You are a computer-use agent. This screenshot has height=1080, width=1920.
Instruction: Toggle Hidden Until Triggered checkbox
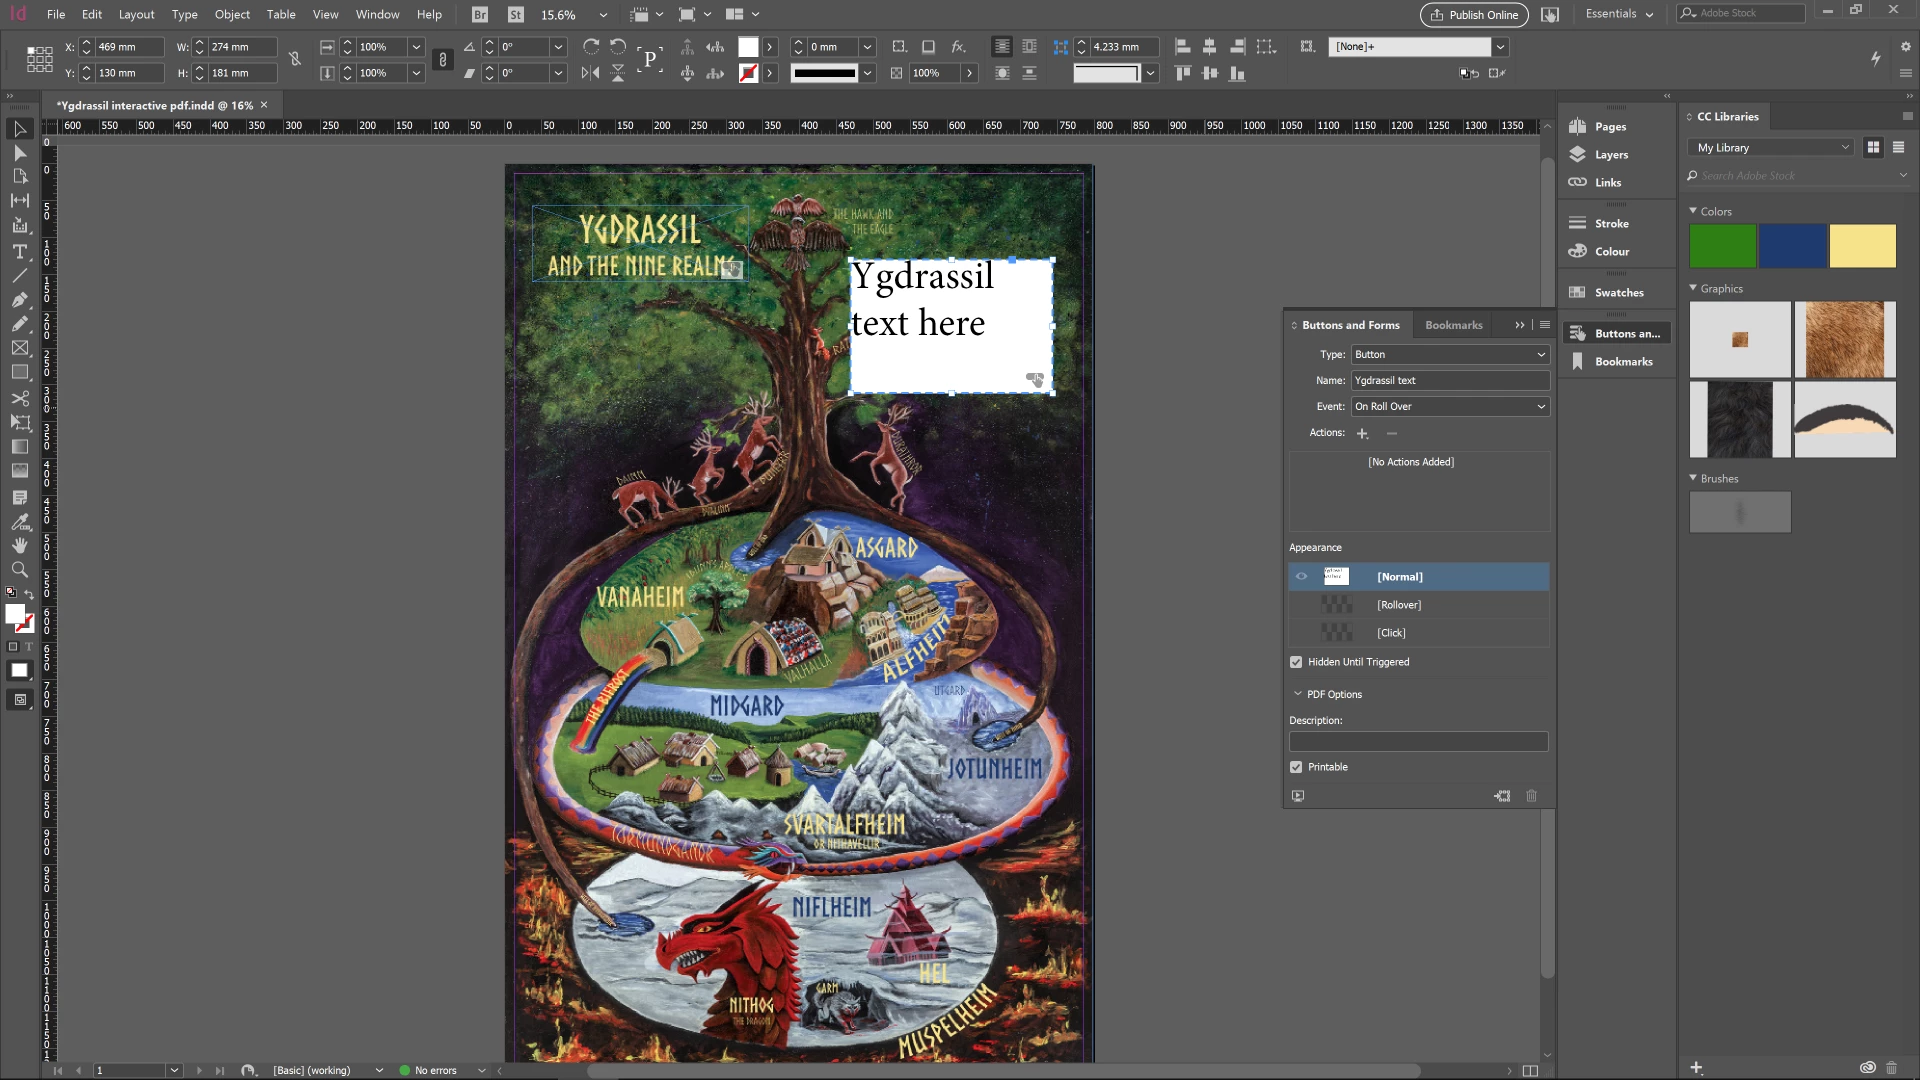point(1296,662)
